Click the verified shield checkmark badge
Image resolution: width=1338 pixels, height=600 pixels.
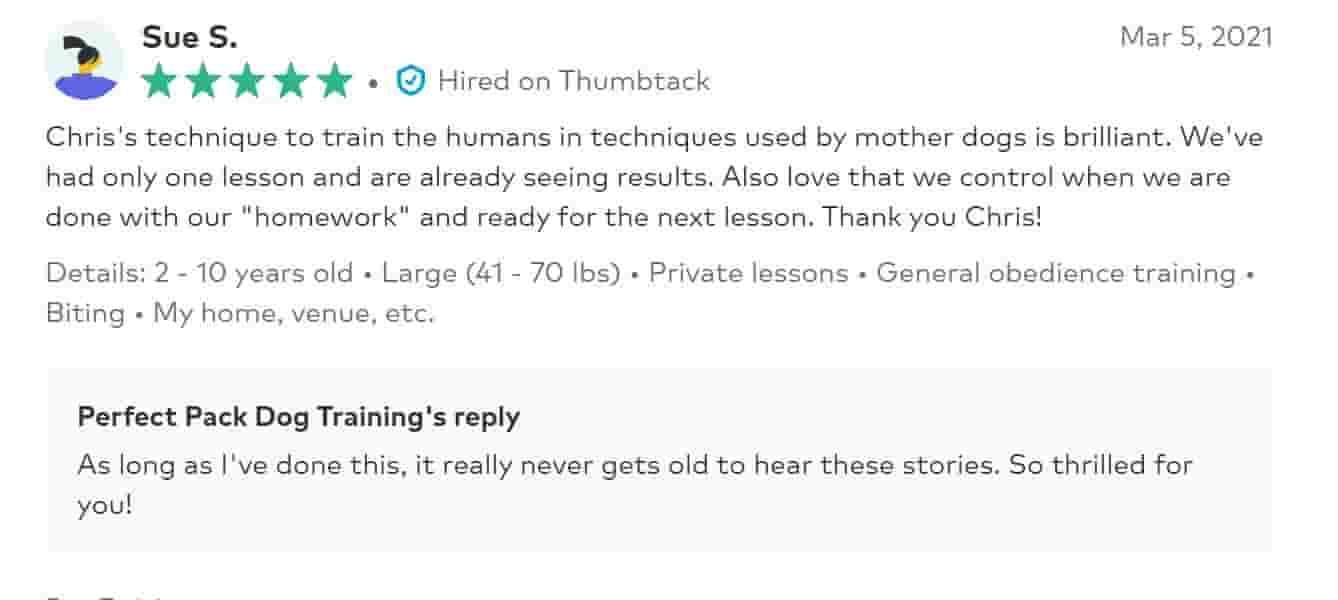[410, 81]
